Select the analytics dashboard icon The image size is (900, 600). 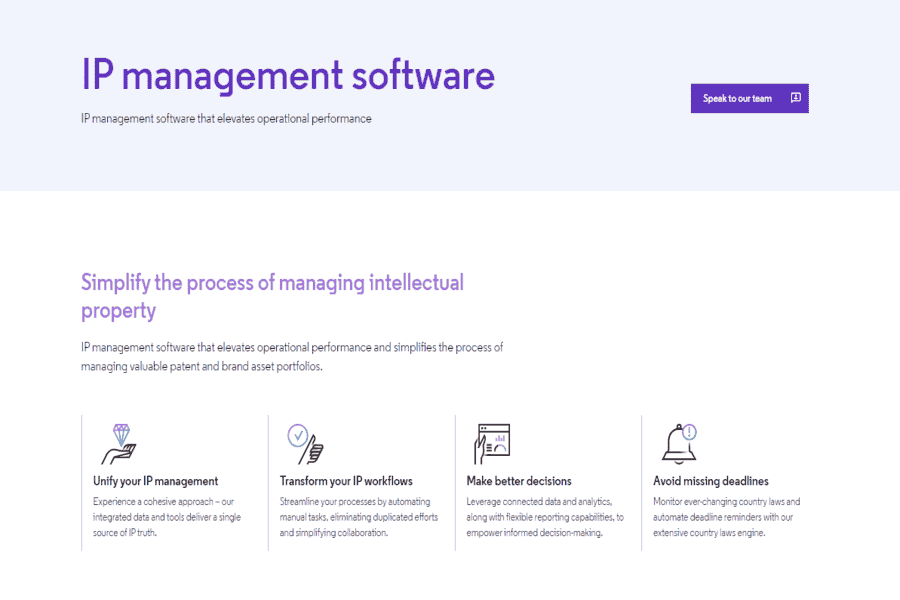(492, 443)
